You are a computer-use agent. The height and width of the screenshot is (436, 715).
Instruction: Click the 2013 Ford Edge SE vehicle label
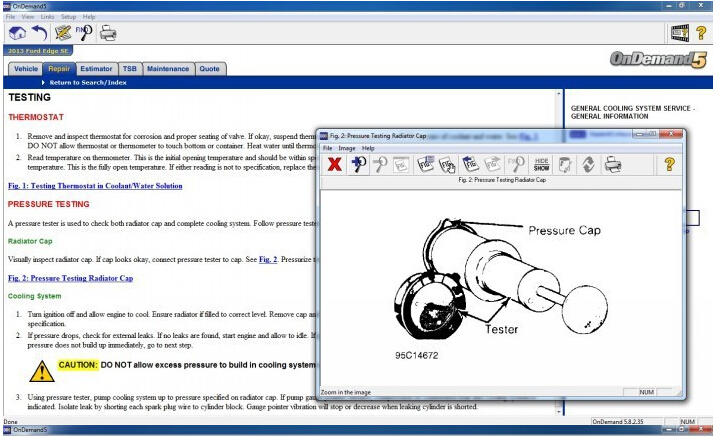point(38,51)
